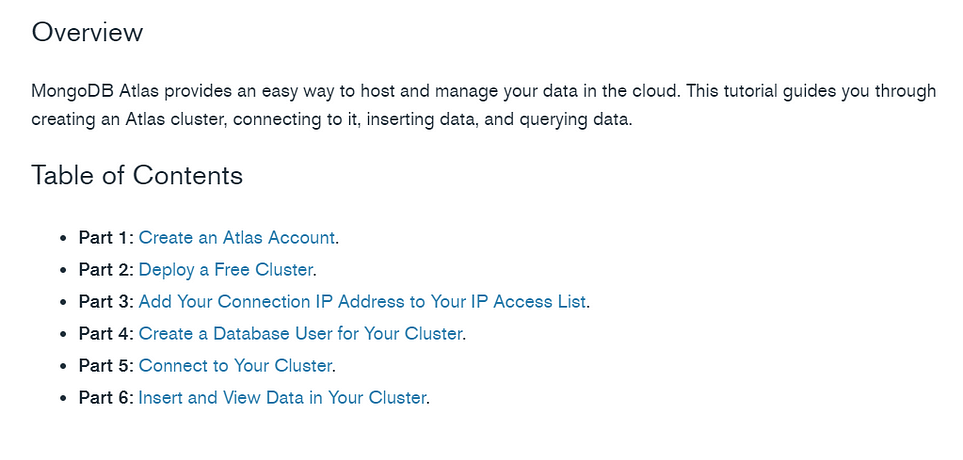Click the bold Part 2 label
This screenshot has height=460, width=963.
(106, 270)
